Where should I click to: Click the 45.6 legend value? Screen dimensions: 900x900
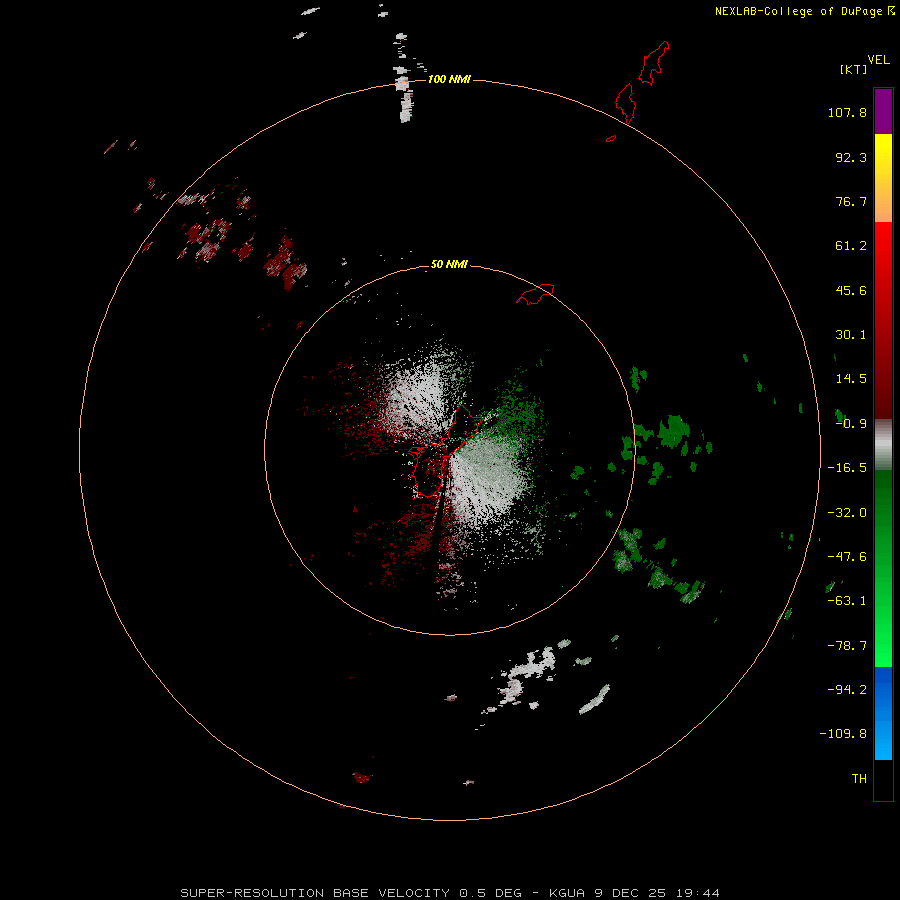click(851, 290)
